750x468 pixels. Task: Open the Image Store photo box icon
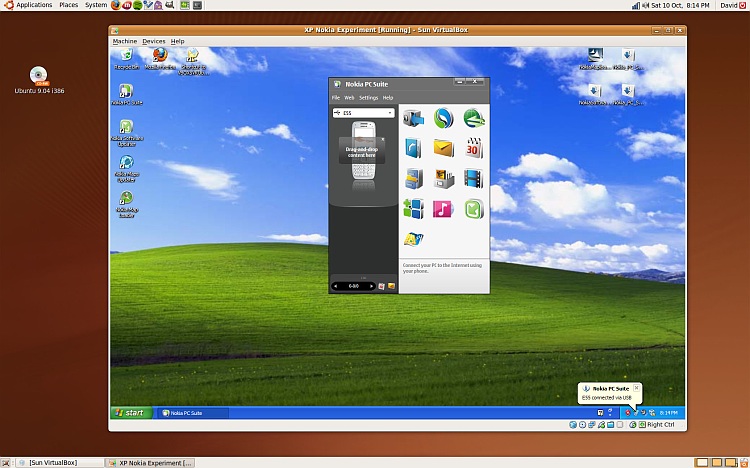click(443, 178)
